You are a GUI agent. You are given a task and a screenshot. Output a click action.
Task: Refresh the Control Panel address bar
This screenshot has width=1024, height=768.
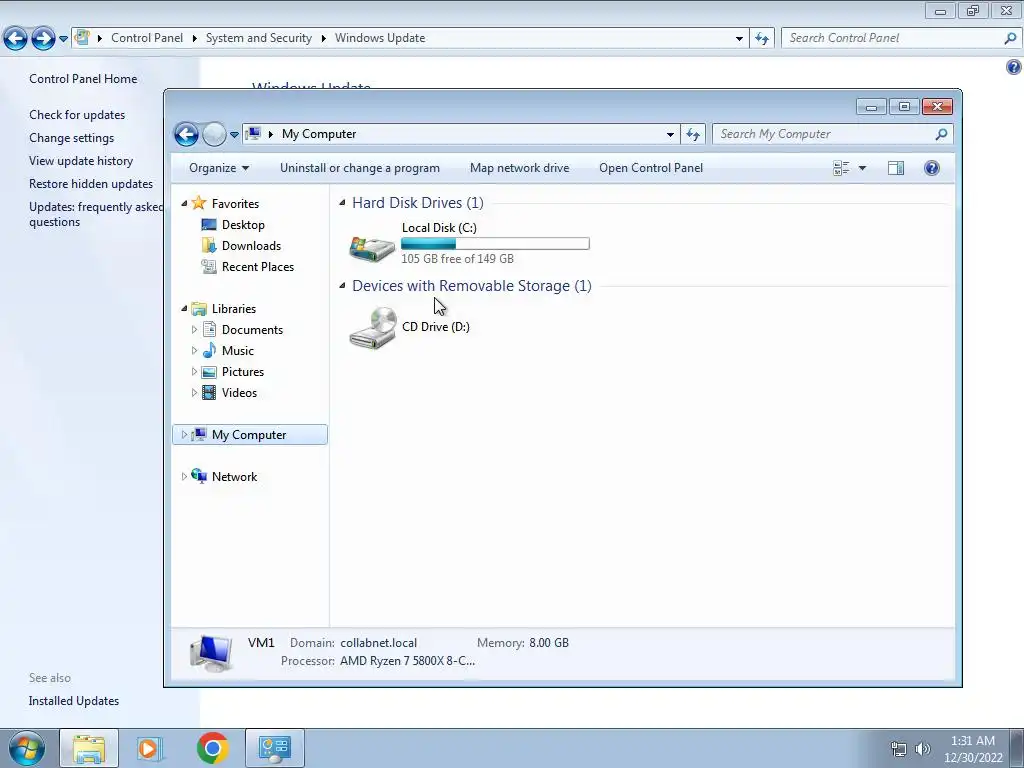pyautogui.click(x=761, y=39)
